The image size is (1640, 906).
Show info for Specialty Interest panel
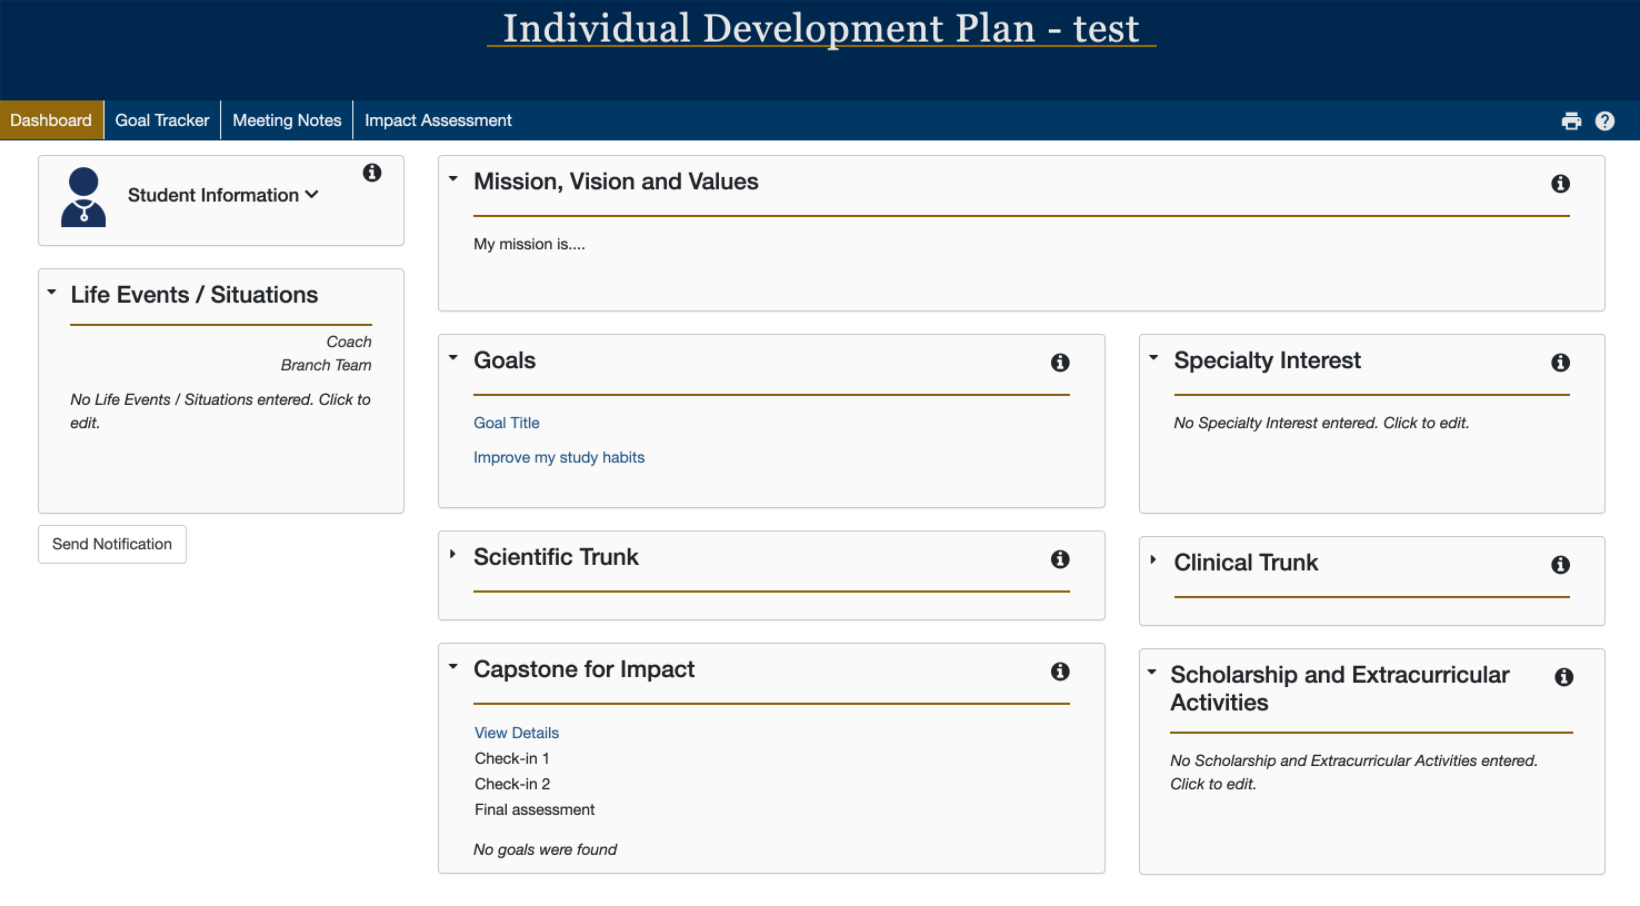pos(1560,363)
